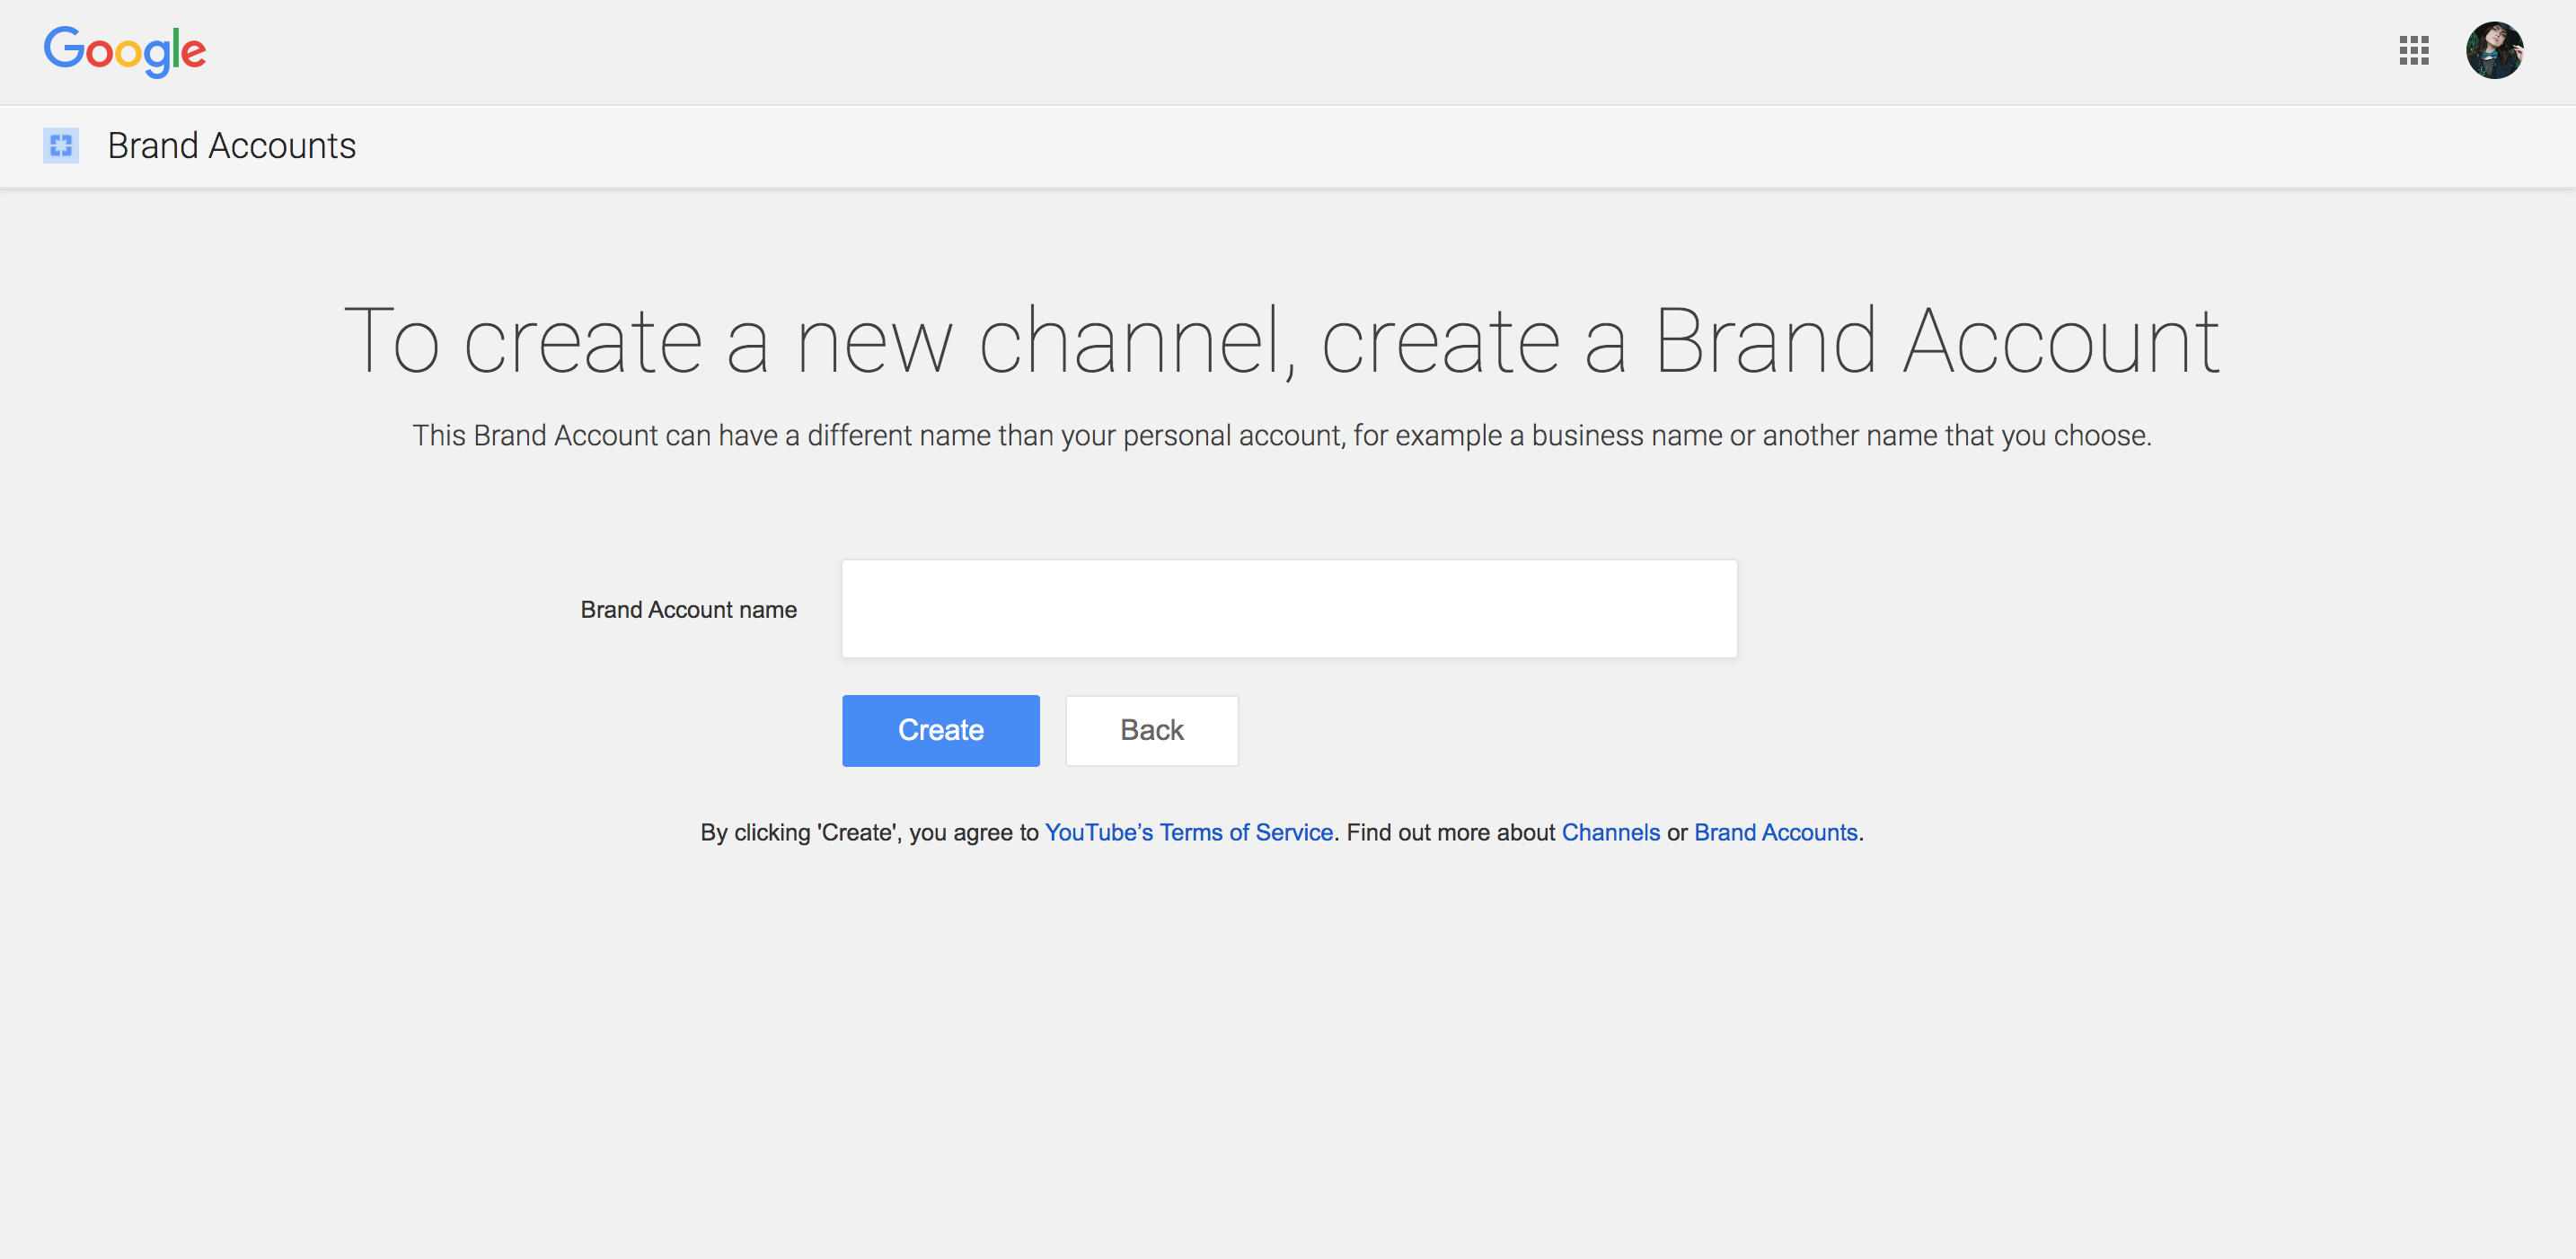Click the blue Create button
Screen dimensions: 2576x1259
940,730
